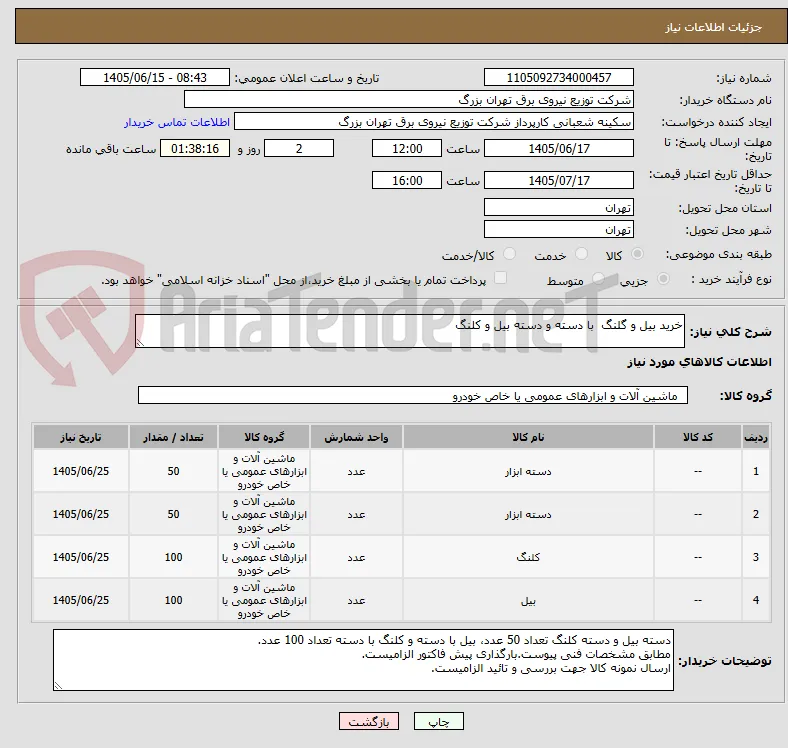Click the response deadline date 1405/06/17
Screen dimensions: 788x748
(559, 148)
